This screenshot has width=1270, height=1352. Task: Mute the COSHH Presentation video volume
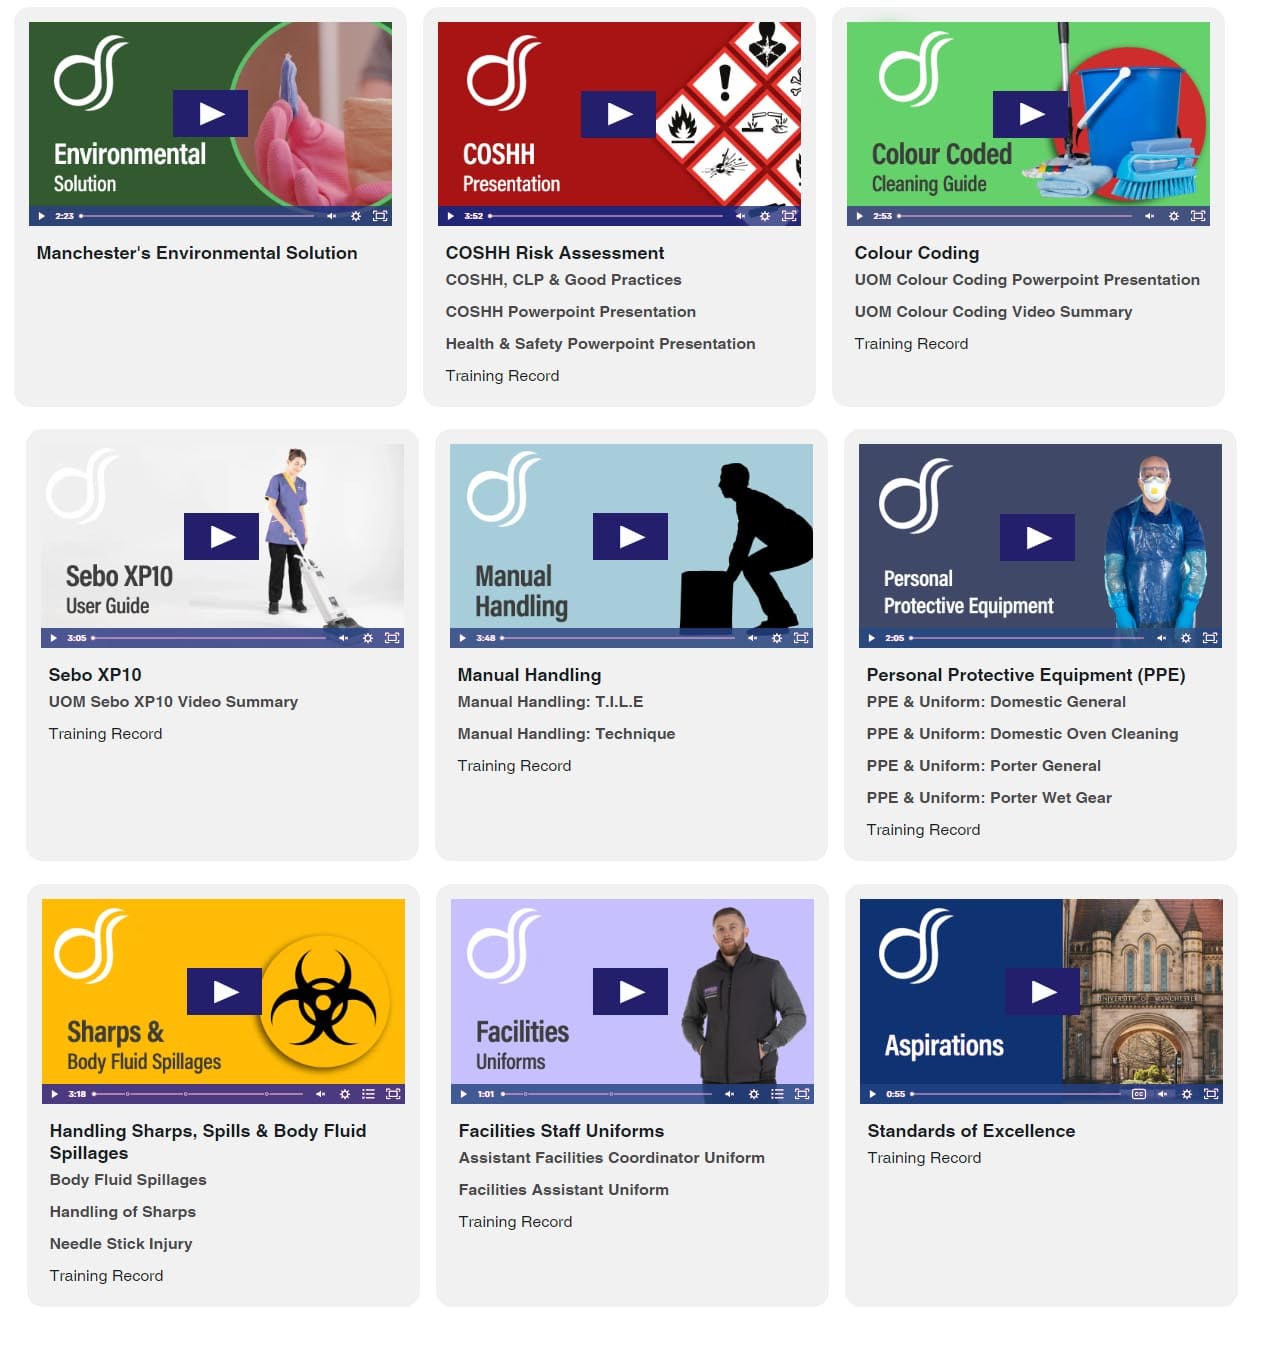point(740,216)
